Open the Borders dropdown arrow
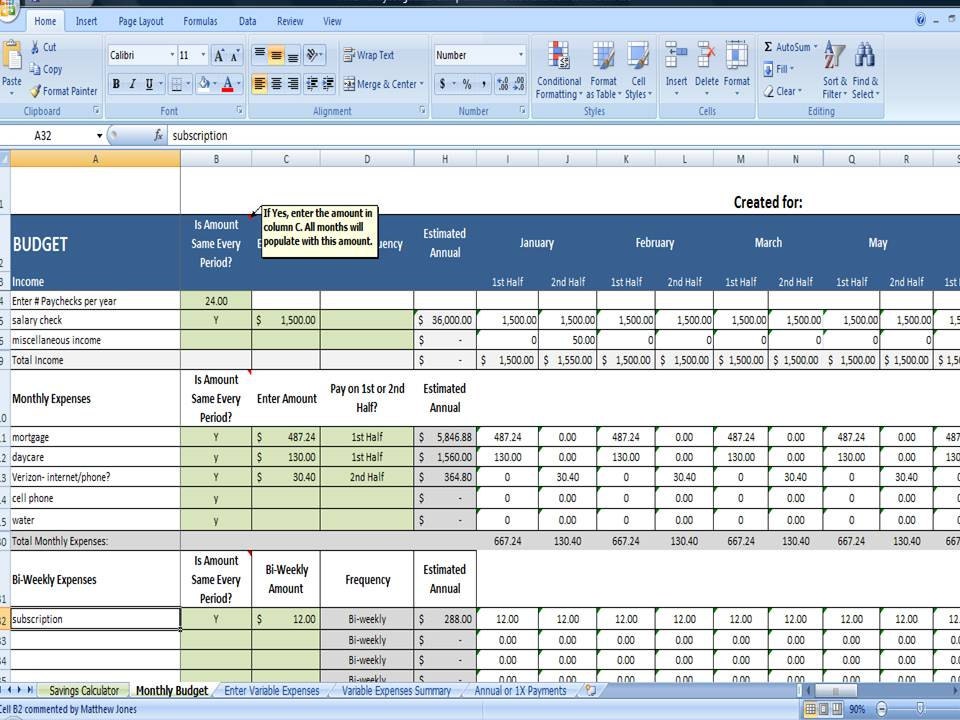Image resolution: width=960 pixels, height=720 pixels. (188, 84)
